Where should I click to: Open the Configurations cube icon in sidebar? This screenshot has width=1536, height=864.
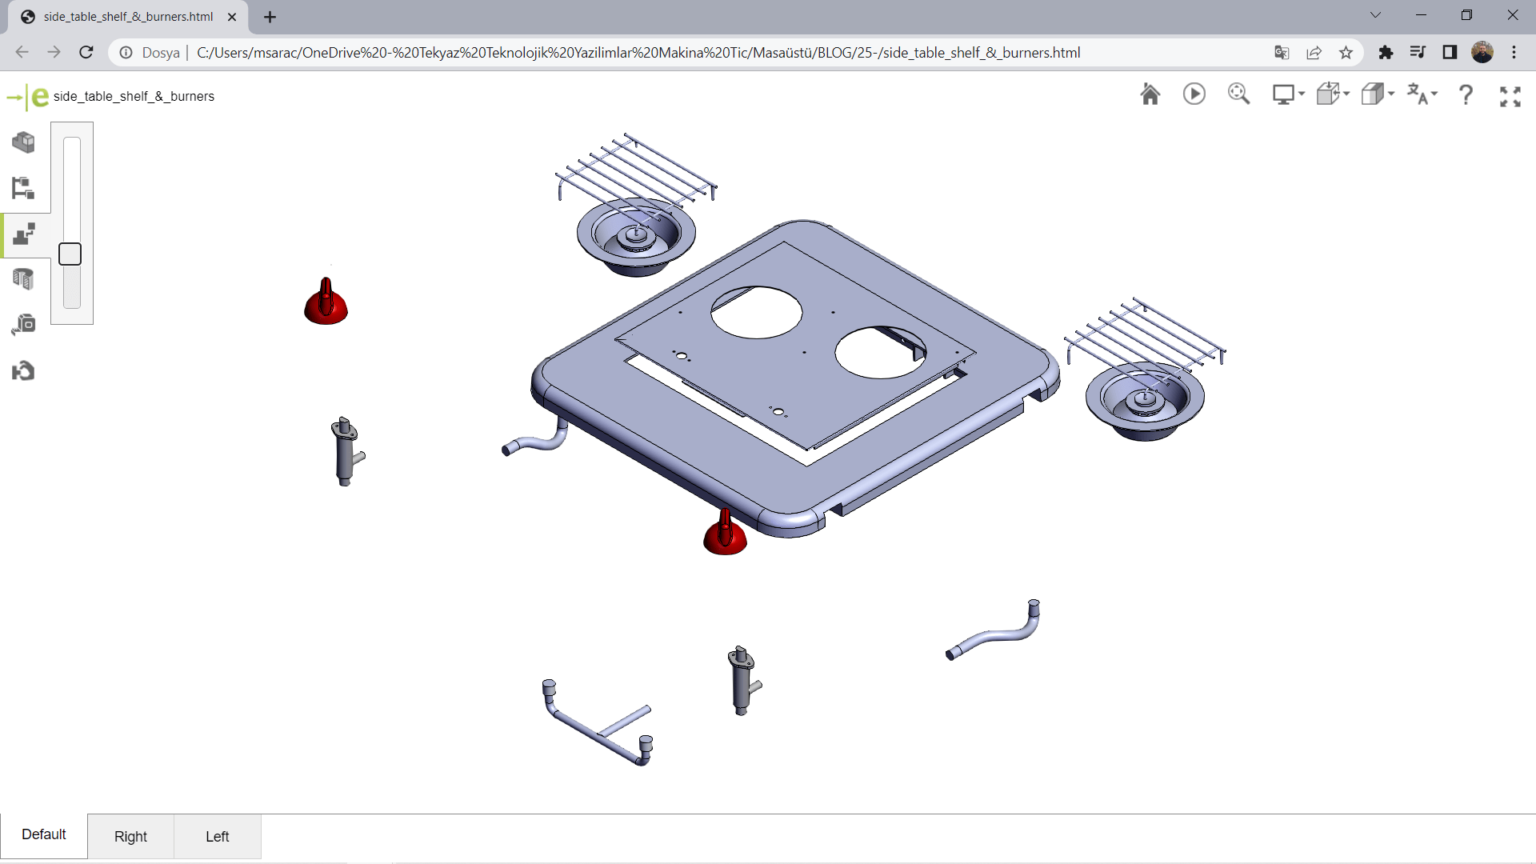pyautogui.click(x=23, y=142)
